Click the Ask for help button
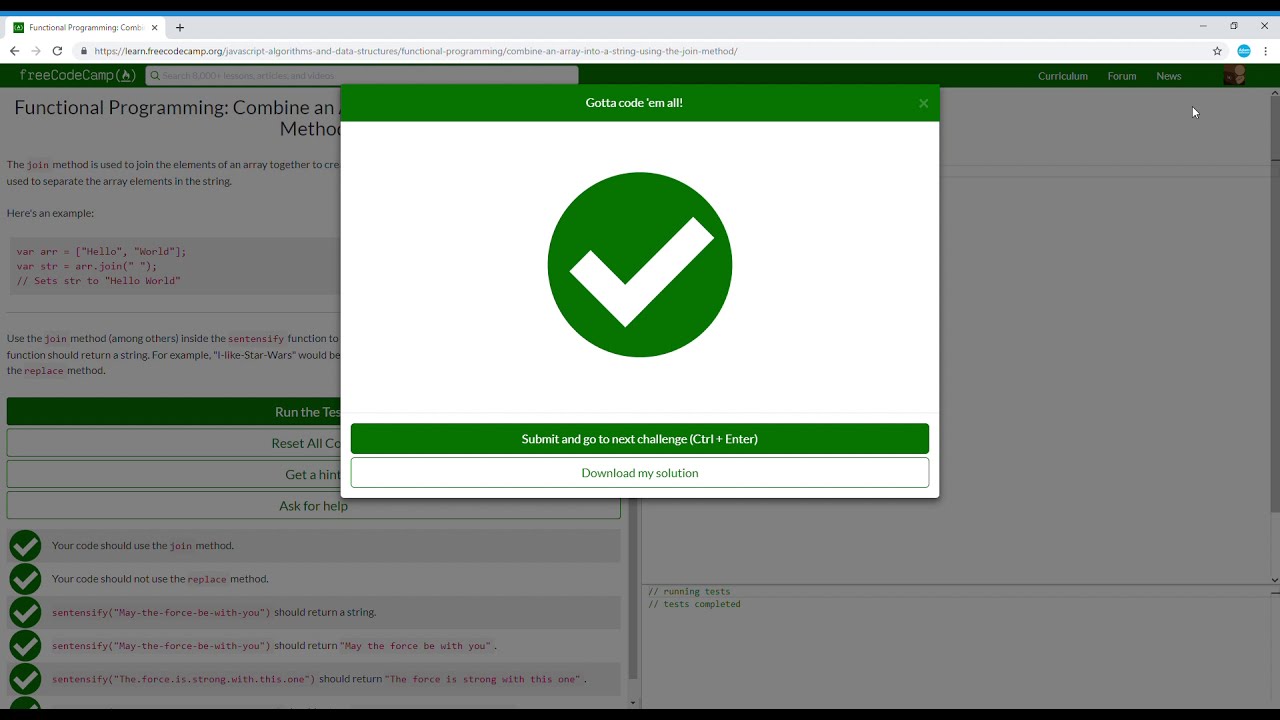Viewport: 1280px width, 720px height. point(313,506)
